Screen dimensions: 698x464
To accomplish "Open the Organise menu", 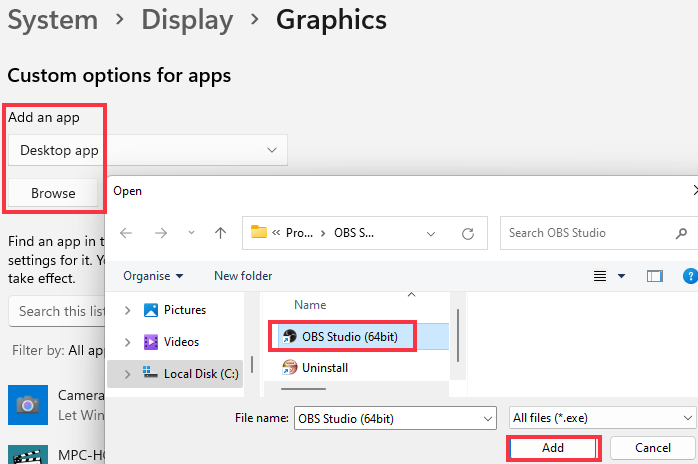I will click(153, 275).
